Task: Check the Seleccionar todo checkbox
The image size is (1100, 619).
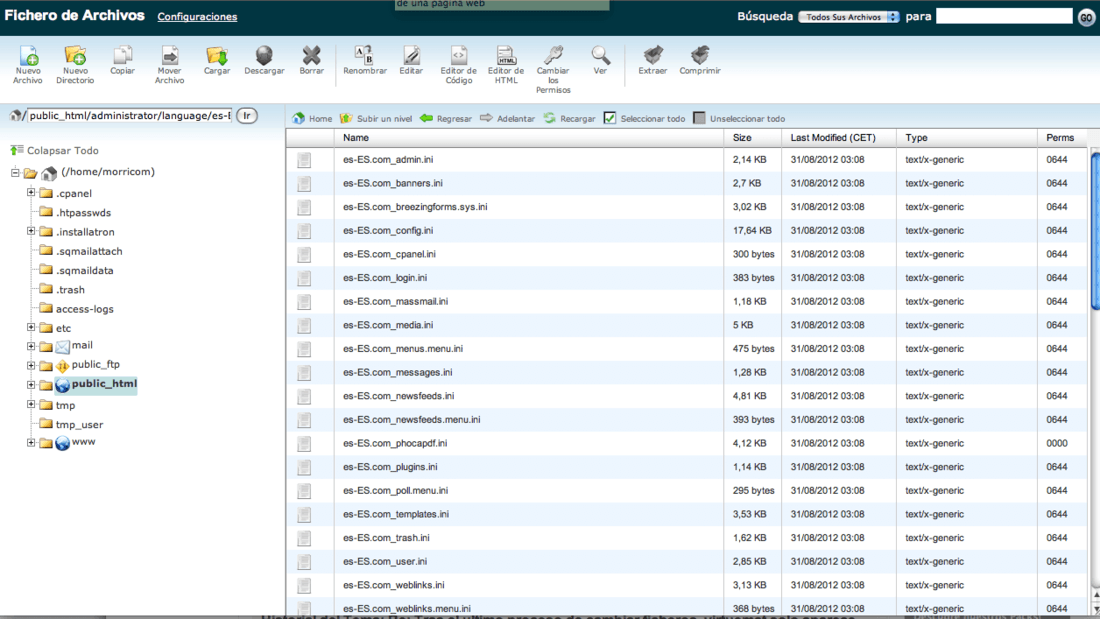Action: [610, 118]
